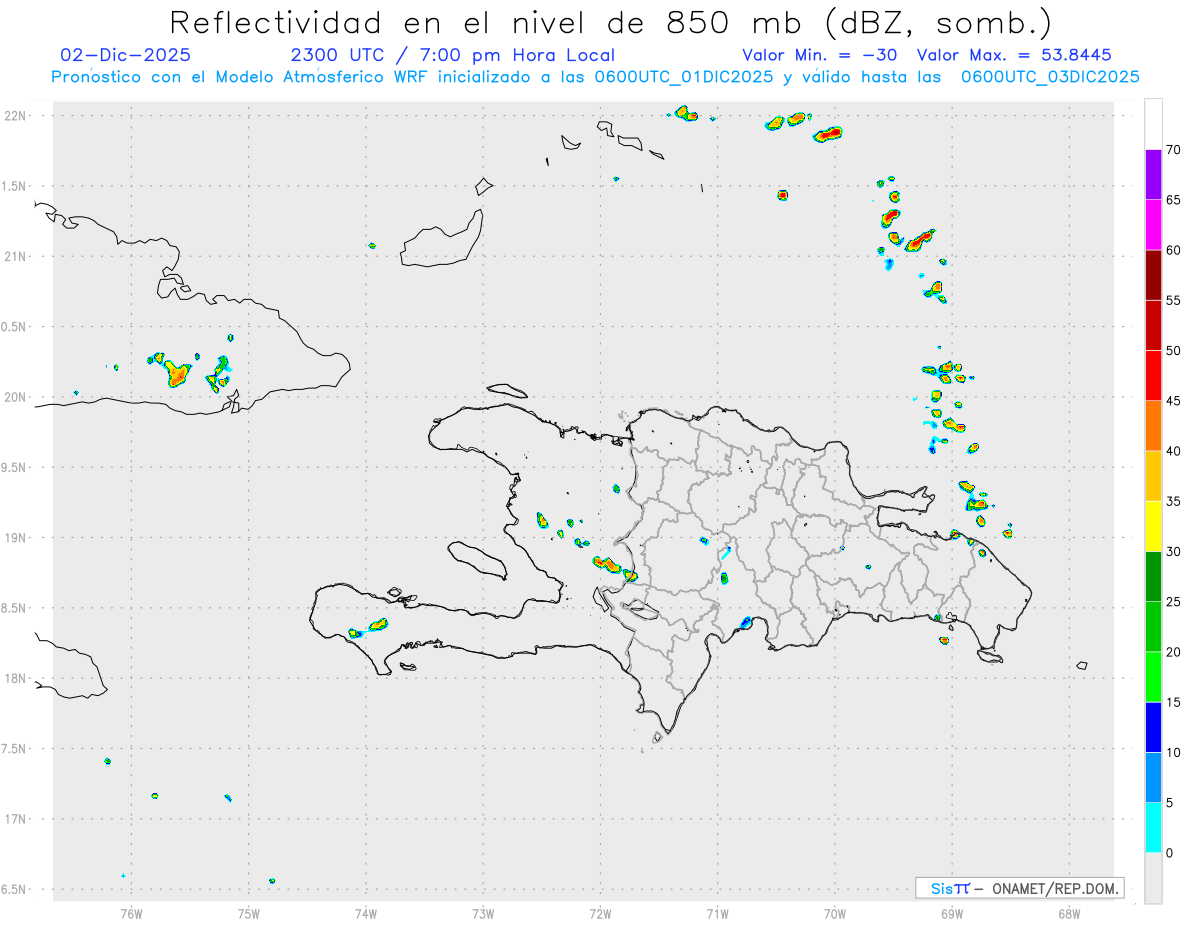Click the colorbar label "30"
The image size is (1200, 927).
click(x=1173, y=552)
